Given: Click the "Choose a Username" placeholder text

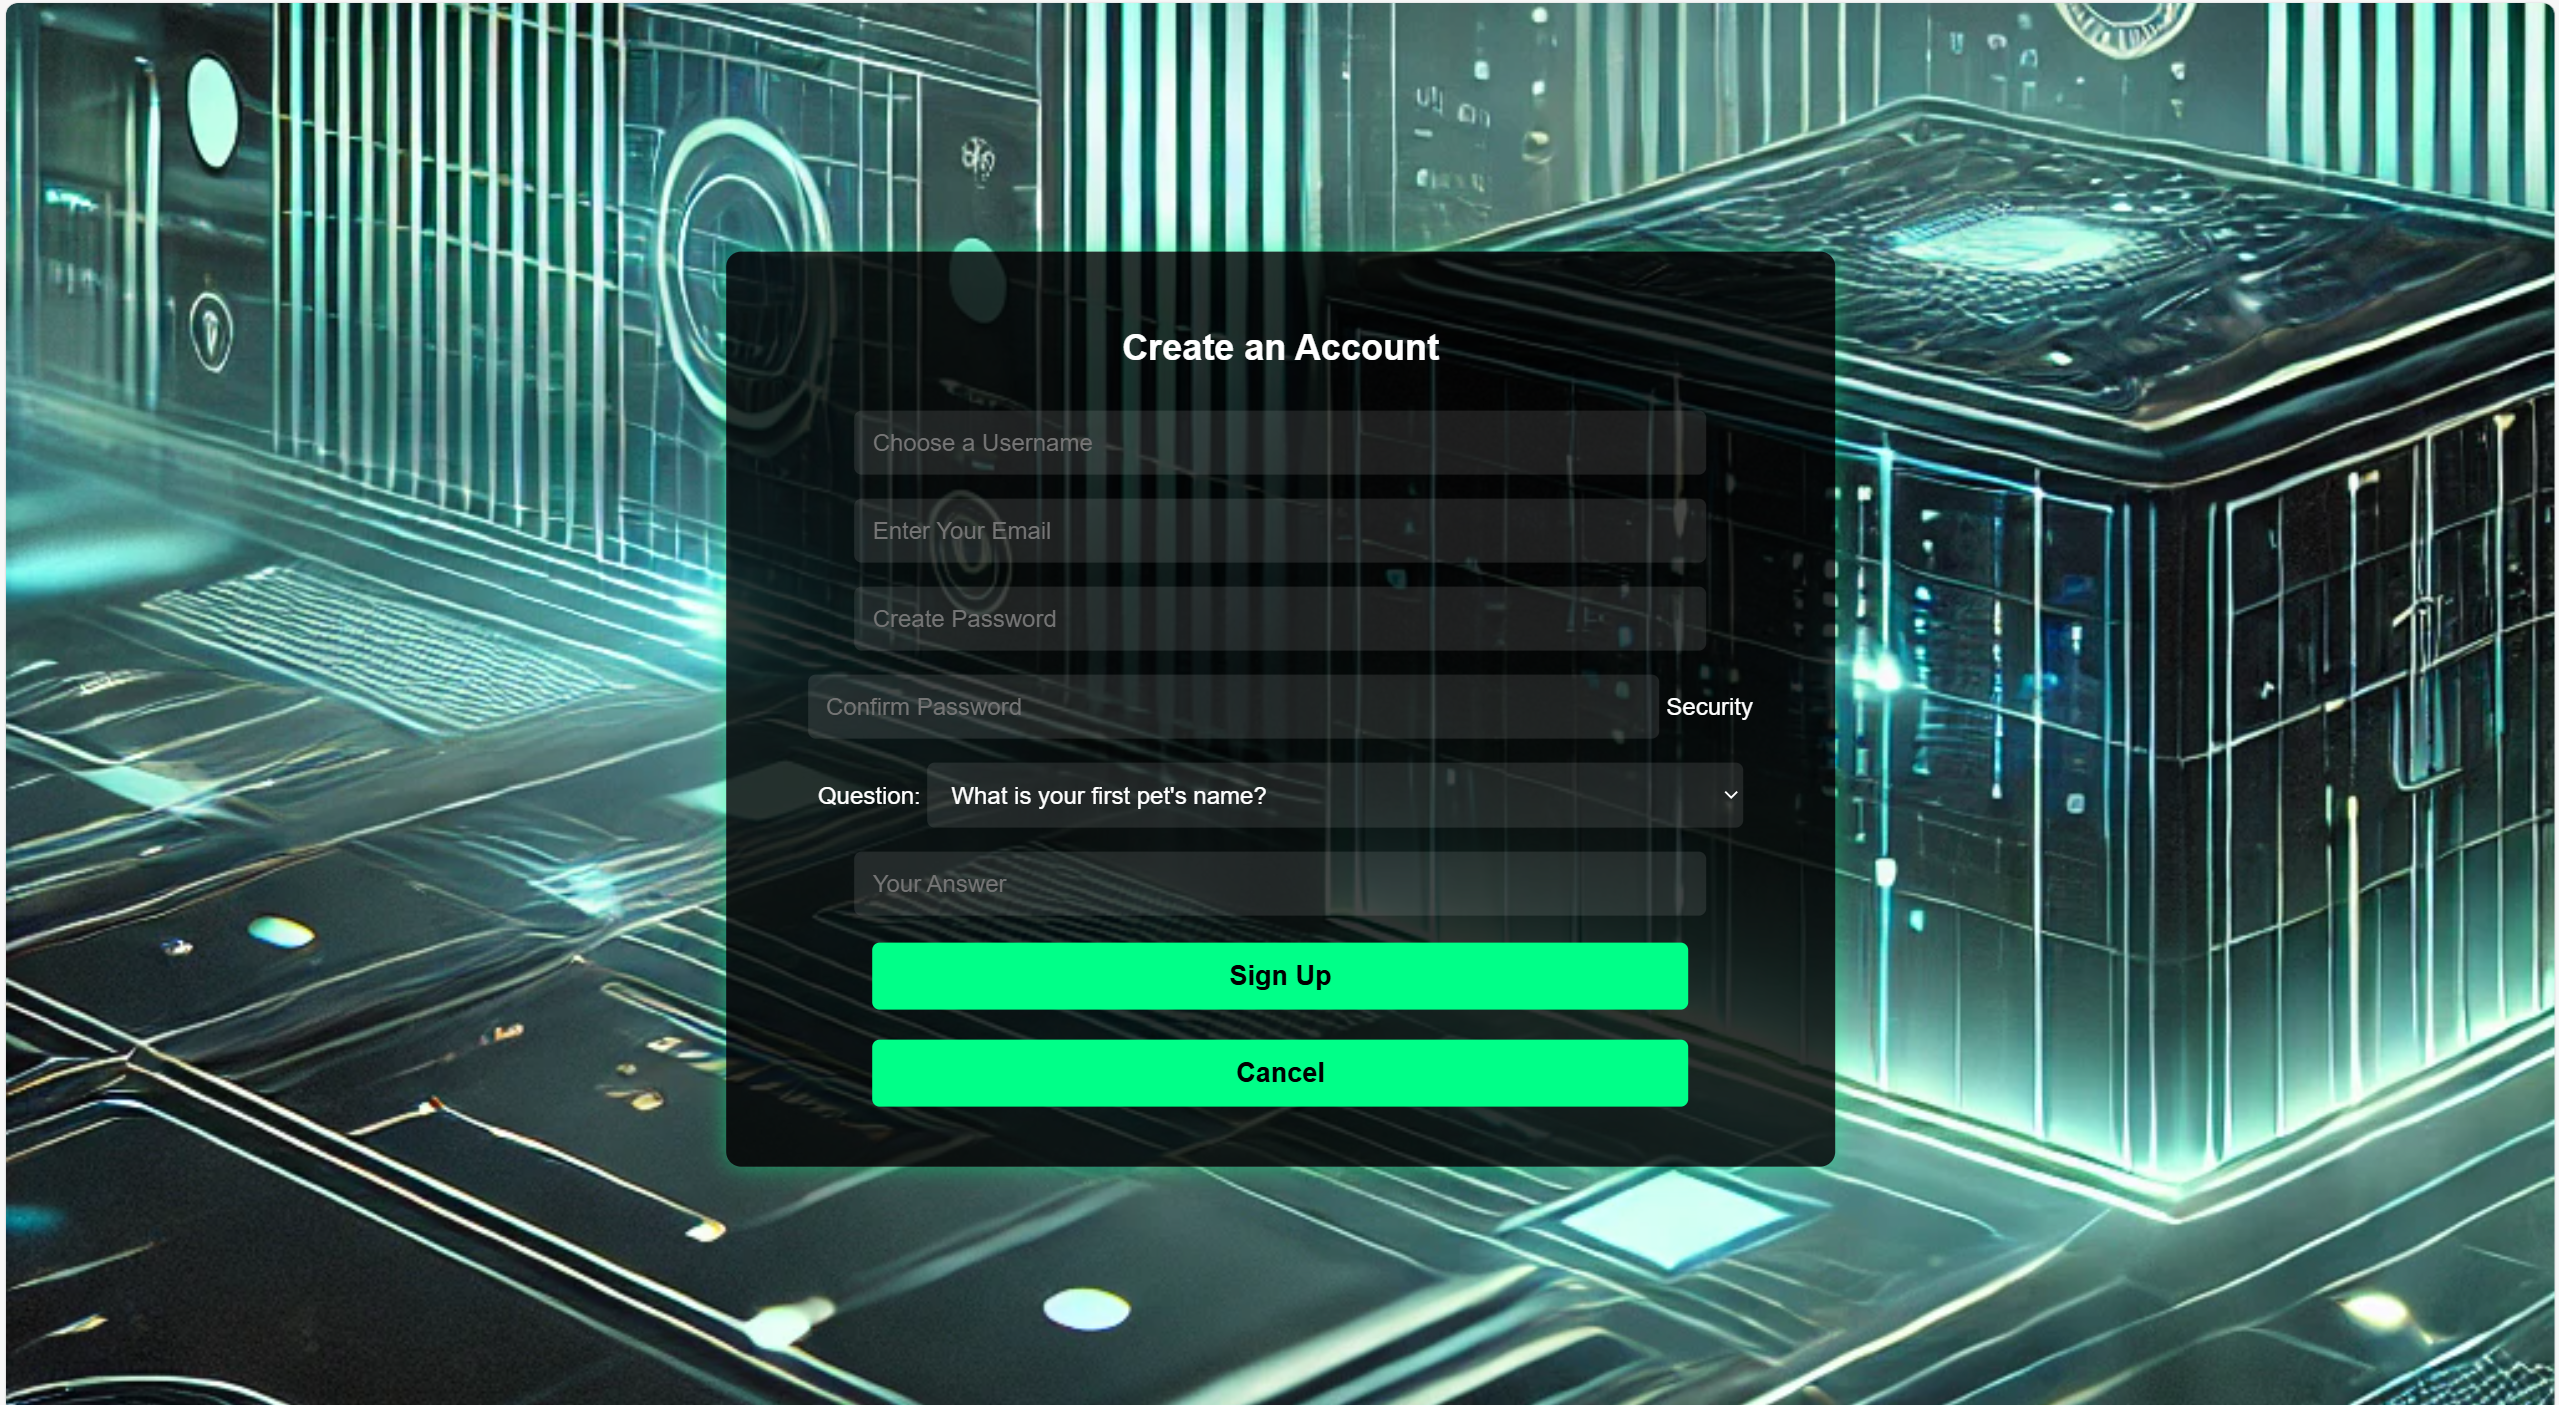Looking at the screenshot, I should tap(981, 443).
